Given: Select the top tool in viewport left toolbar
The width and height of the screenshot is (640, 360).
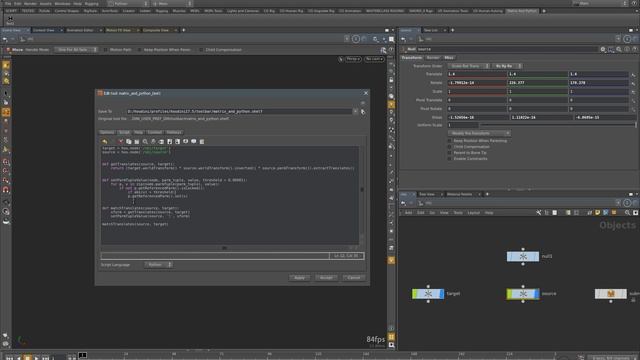Looking at the screenshot, I should (x=6, y=65).
